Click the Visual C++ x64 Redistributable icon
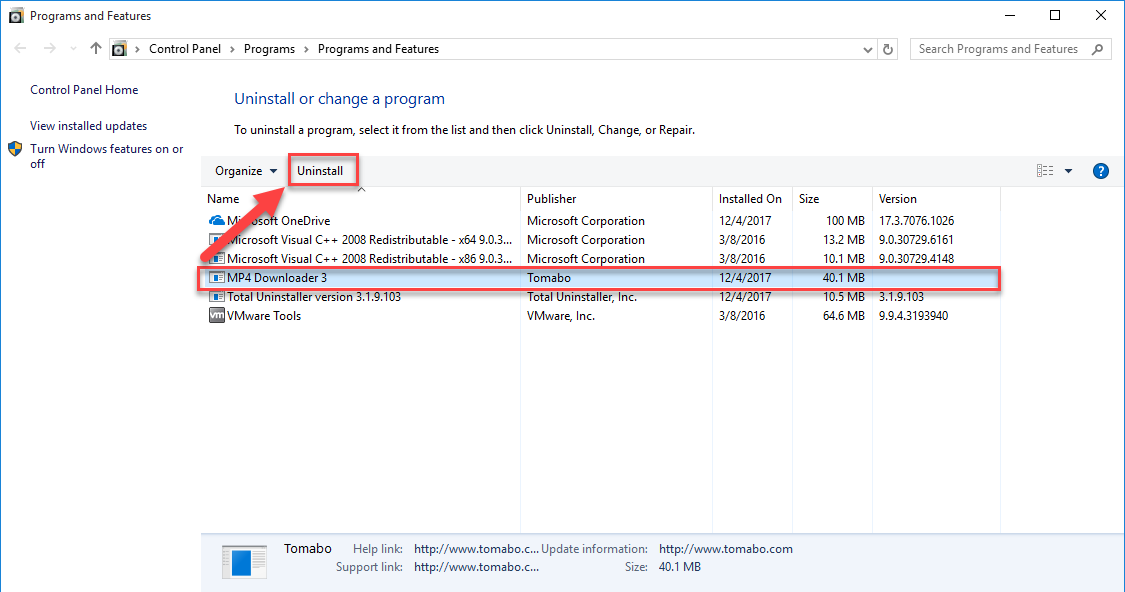1125x592 pixels. pos(216,239)
